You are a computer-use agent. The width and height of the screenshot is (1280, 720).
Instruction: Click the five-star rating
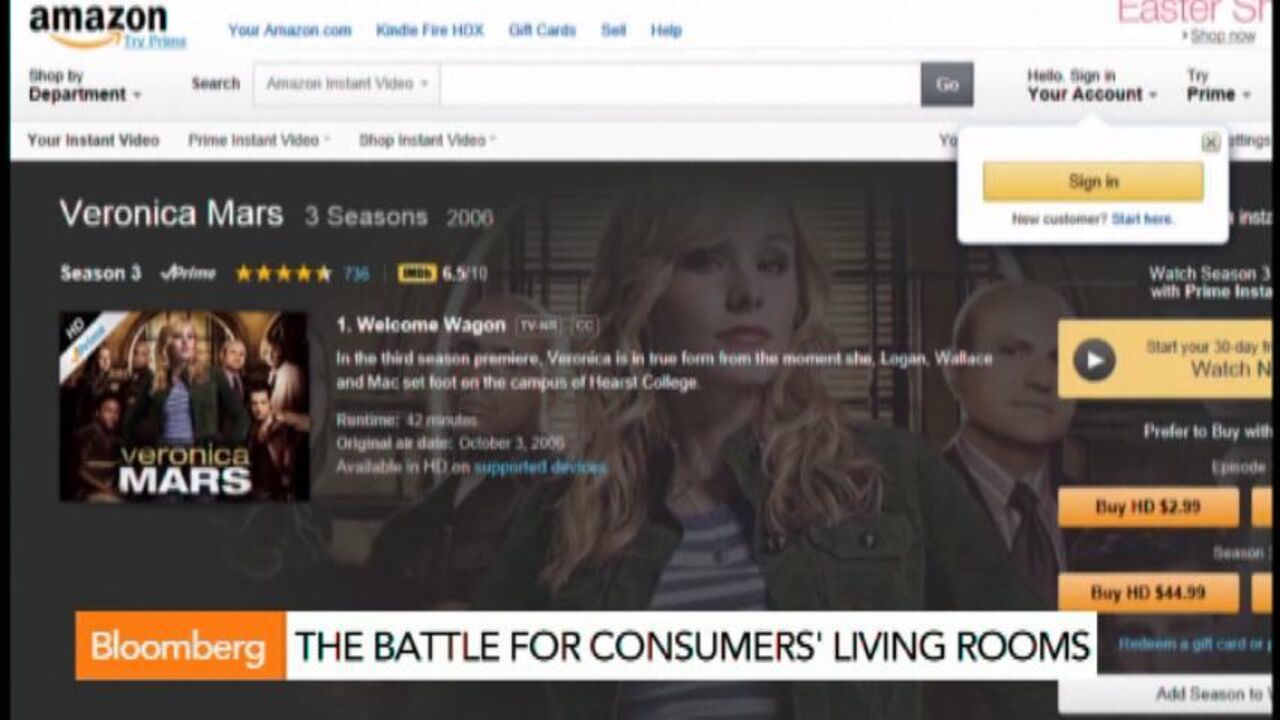coord(283,273)
